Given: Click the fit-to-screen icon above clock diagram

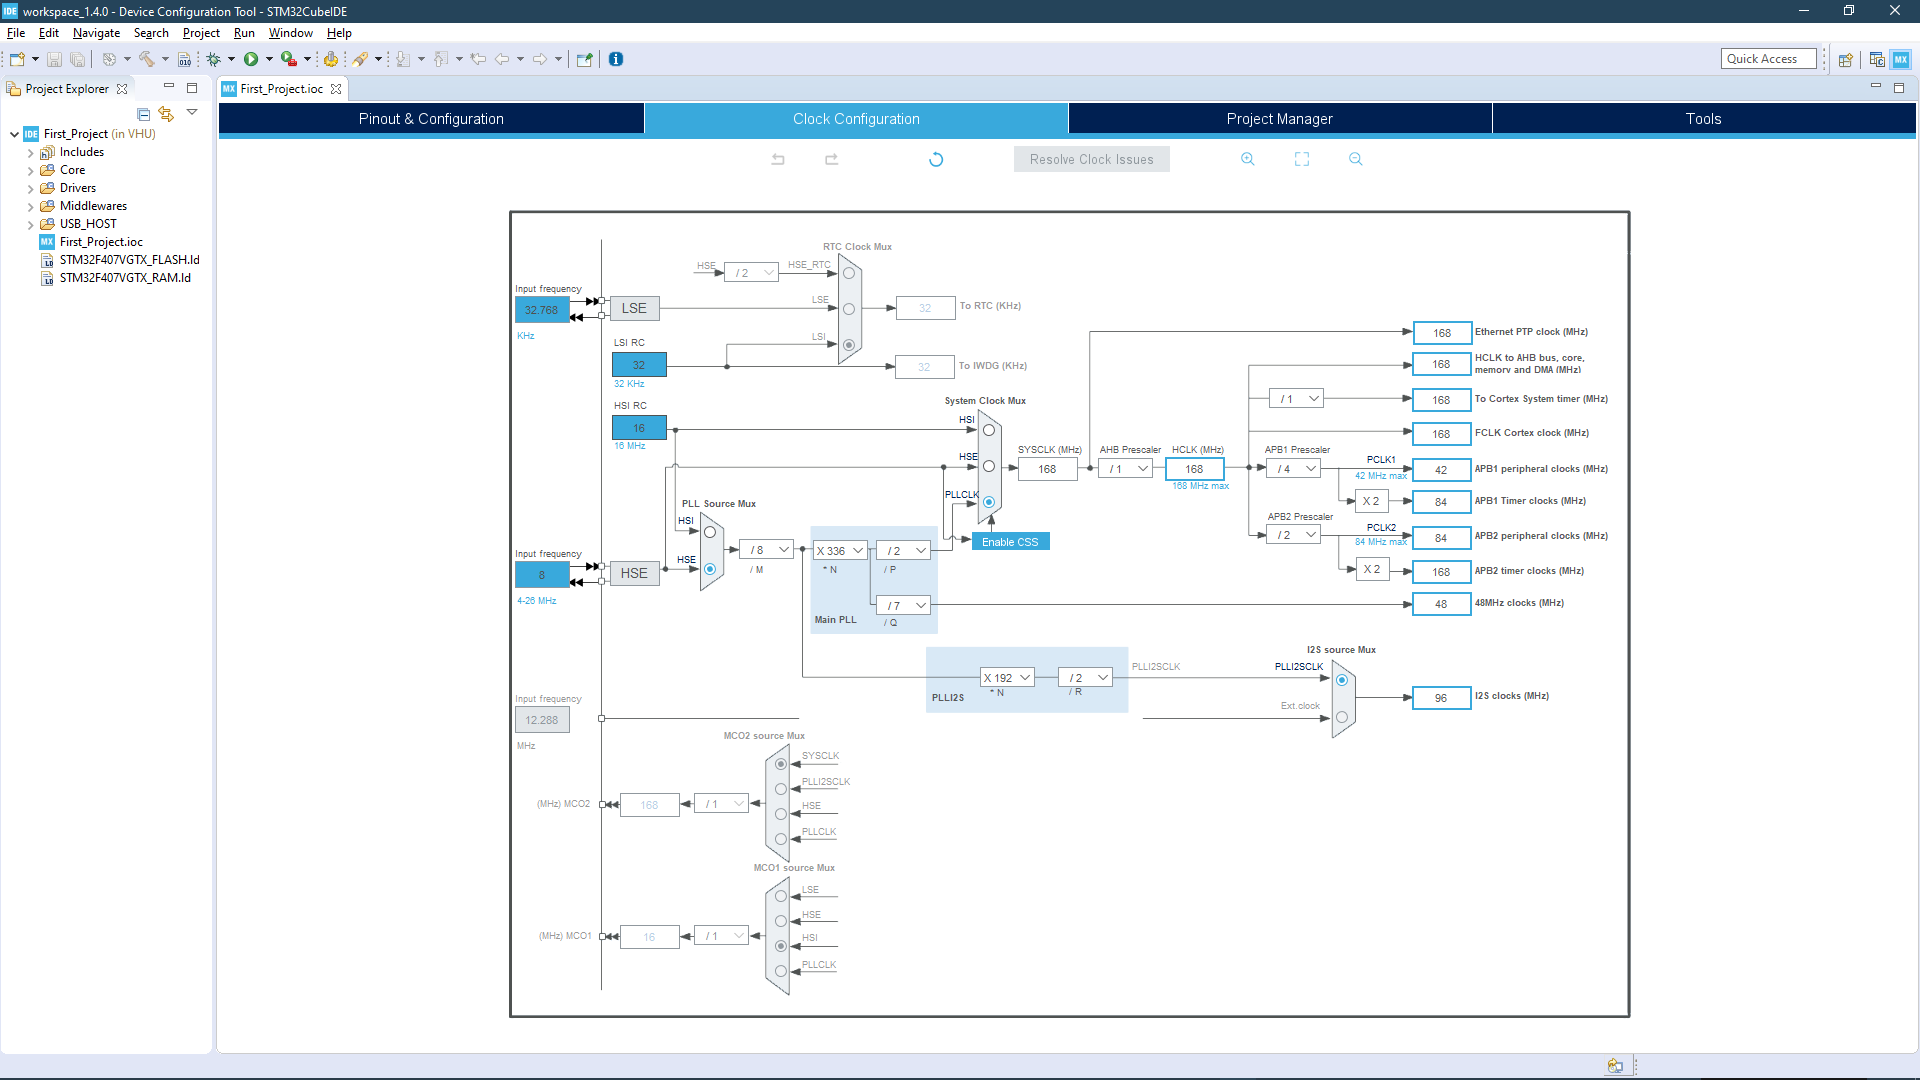Looking at the screenshot, I should (x=1301, y=159).
